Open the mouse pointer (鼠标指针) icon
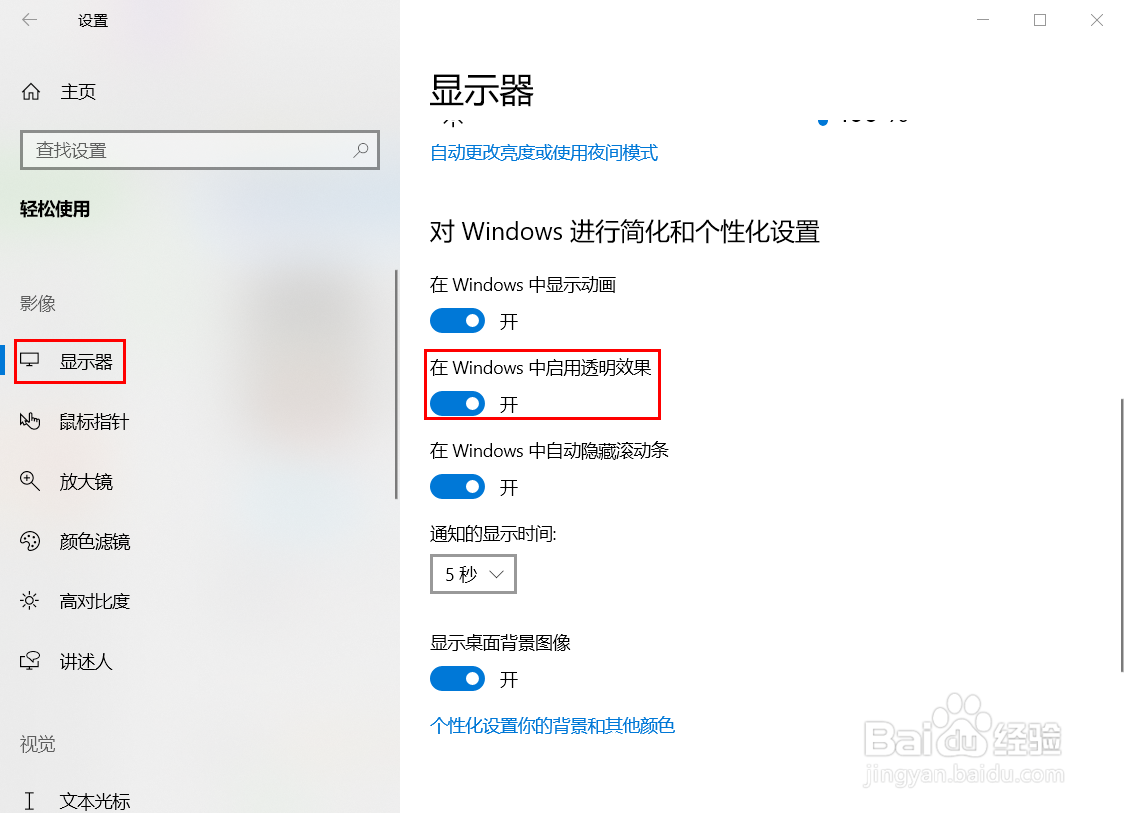Screen dimensions: 1126x813 tap(29, 421)
